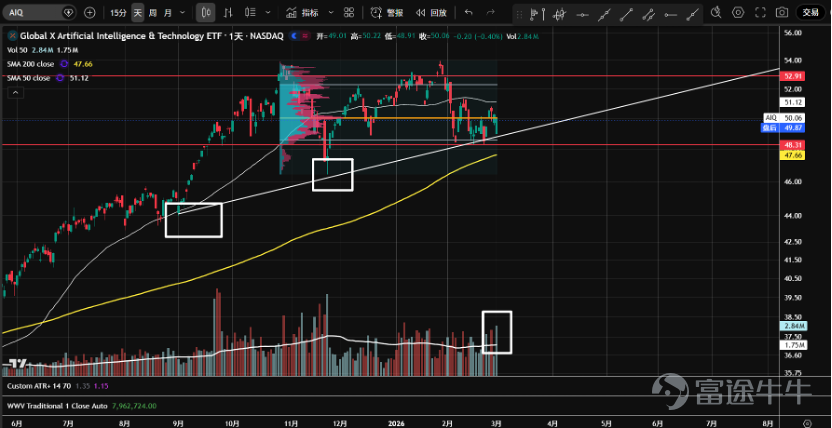Switch to 天 daily interval
The width and height of the screenshot is (832, 428).
[x=137, y=12]
